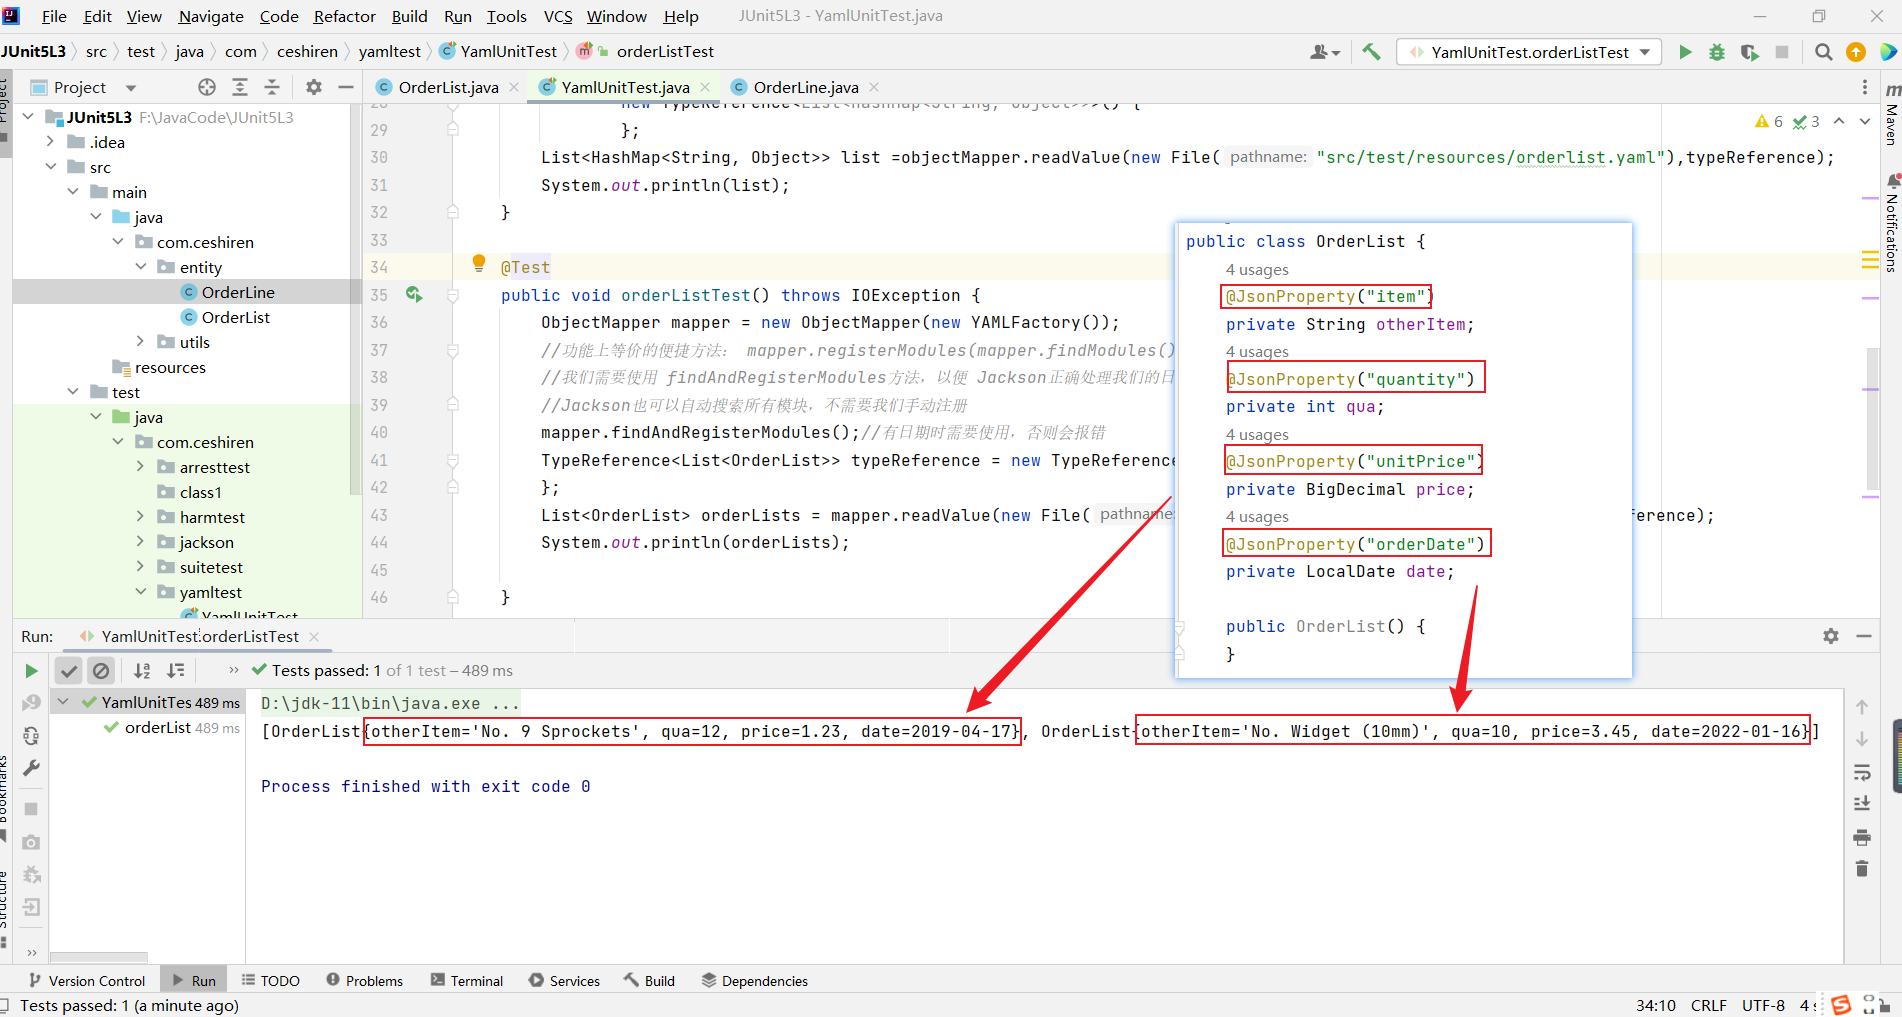The height and width of the screenshot is (1017, 1902).
Task: Open Search Everywhere magnifier icon
Action: 1823,52
